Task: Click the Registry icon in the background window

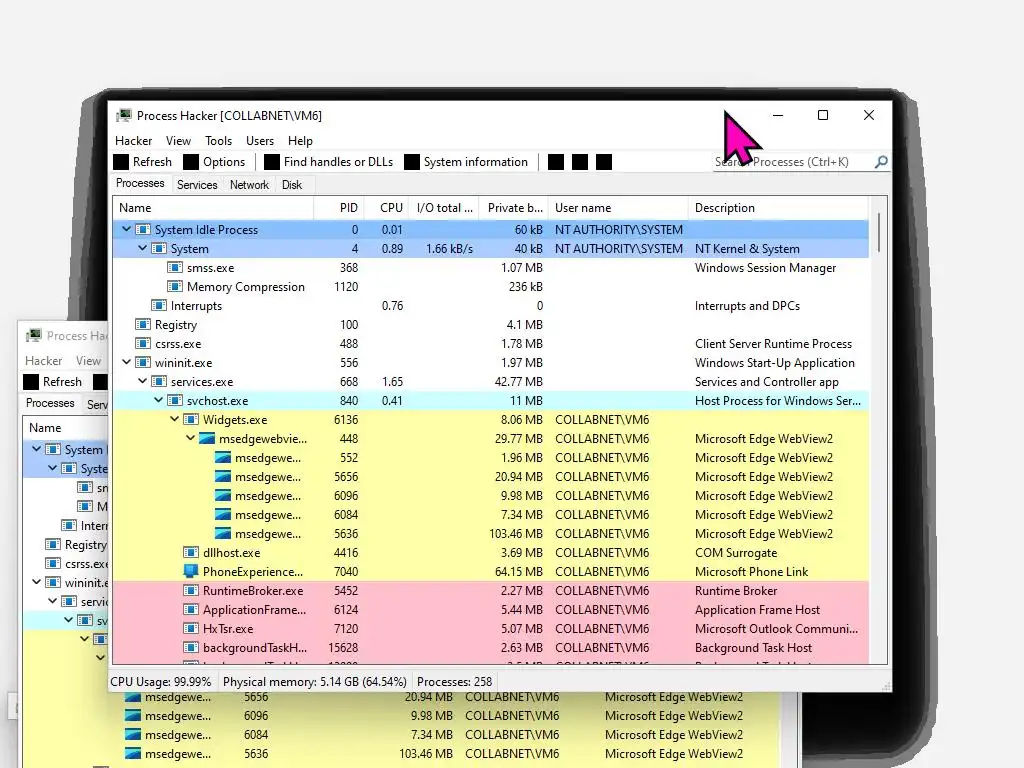Action: (x=52, y=545)
